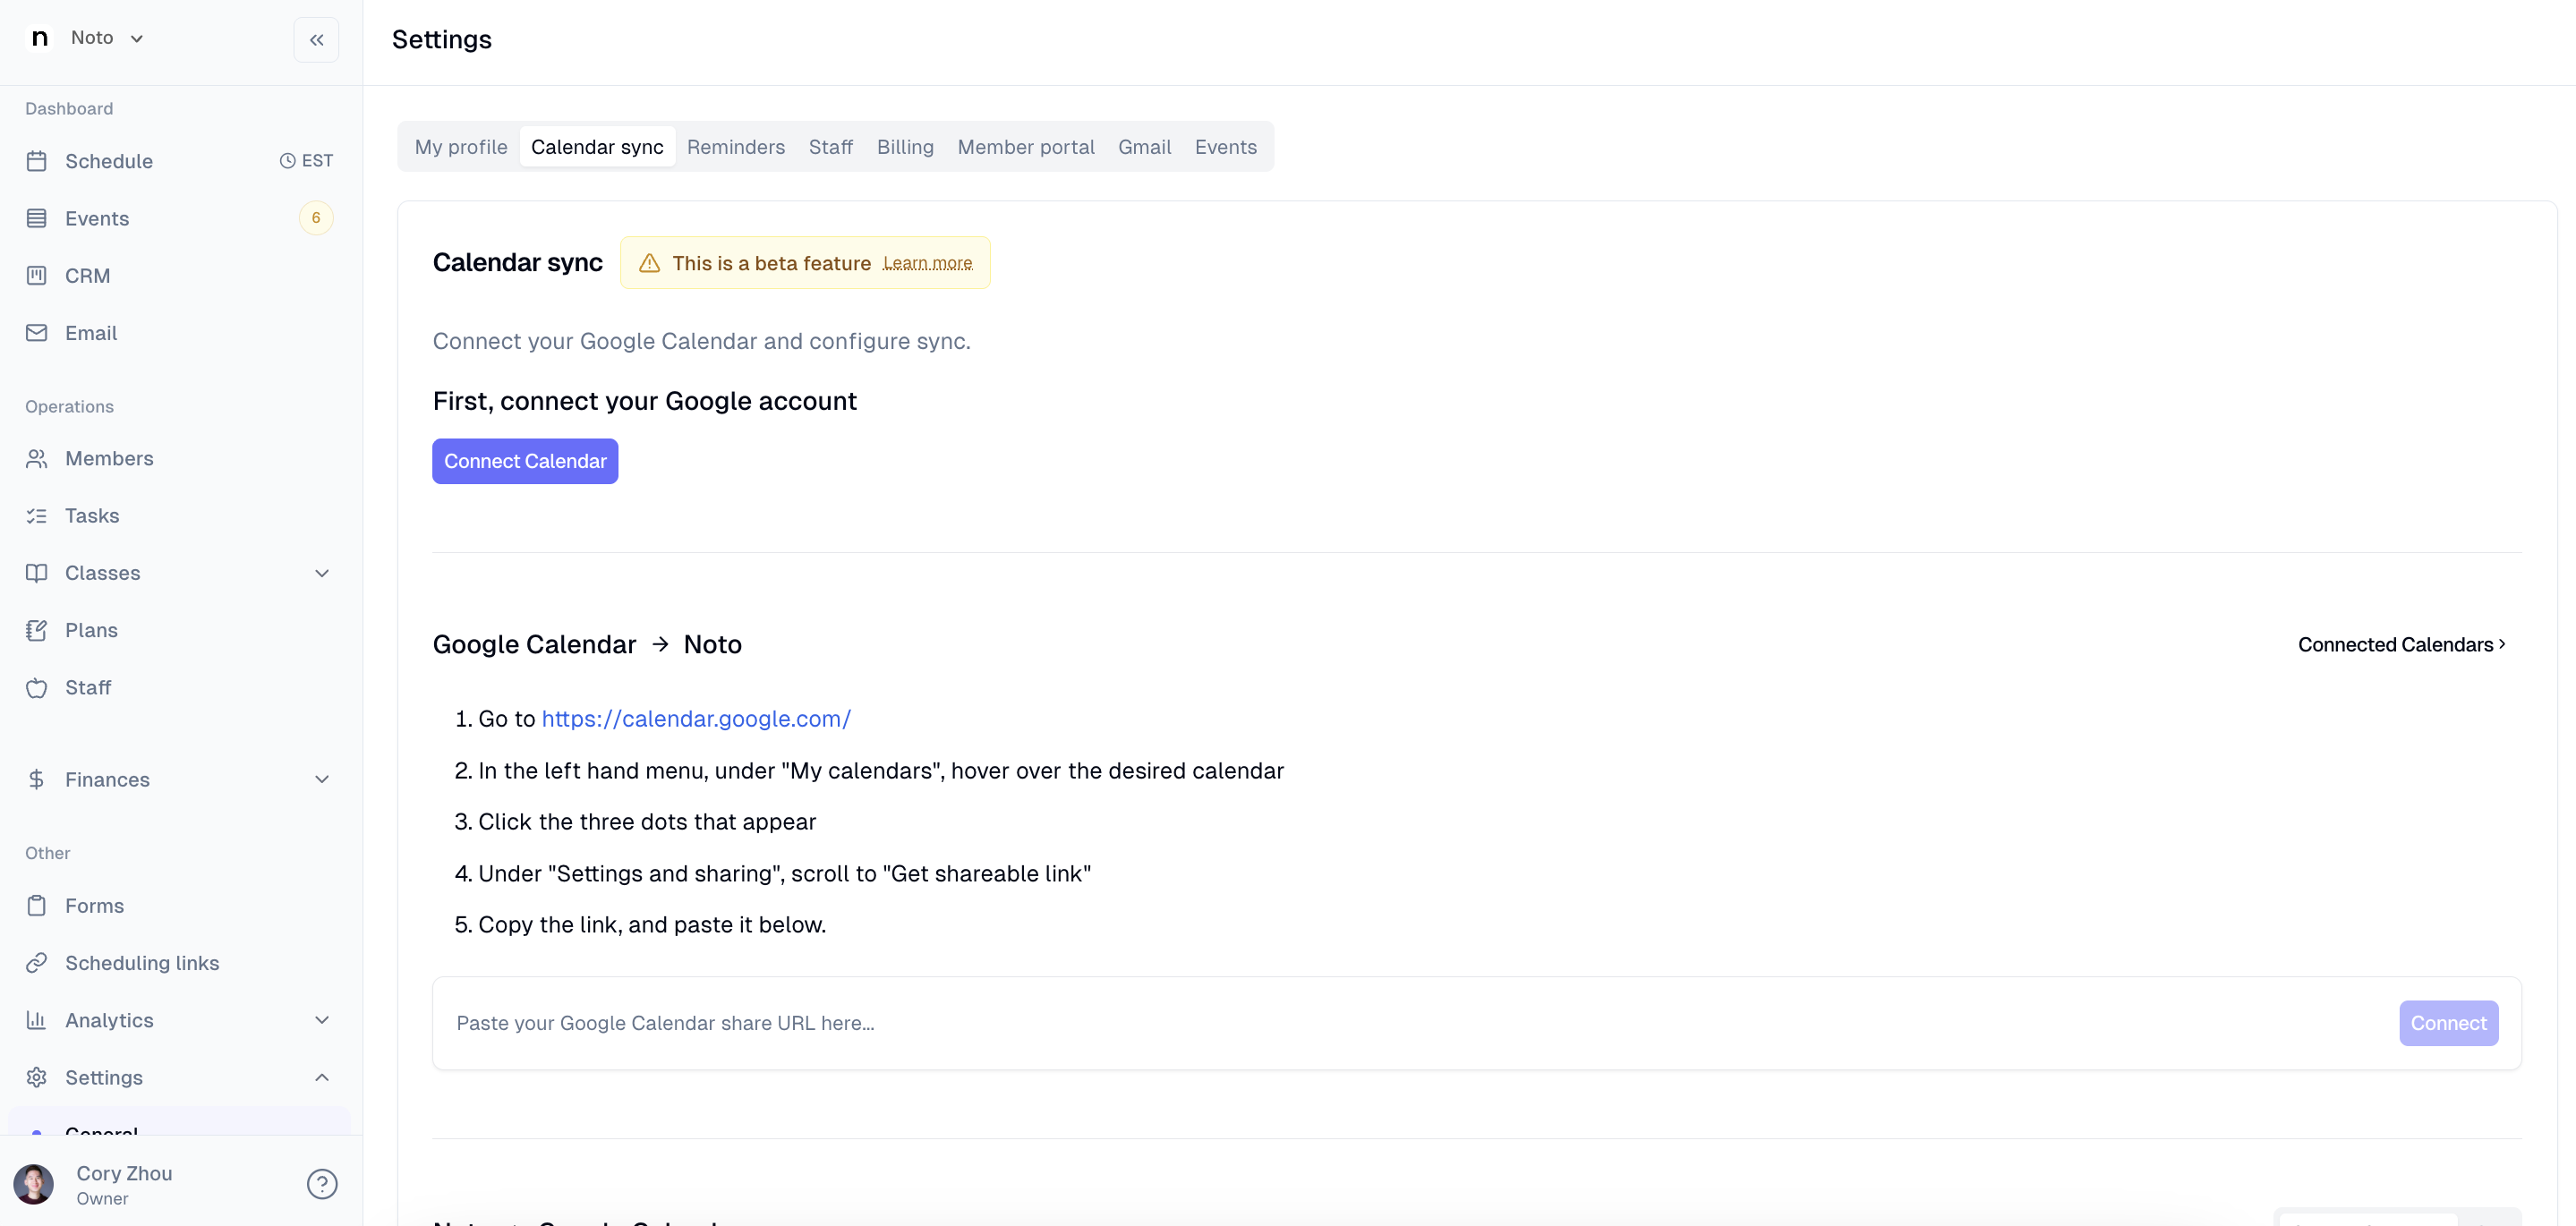Image resolution: width=2576 pixels, height=1226 pixels.
Task: Click the Events badge showing 6
Action: click(316, 218)
